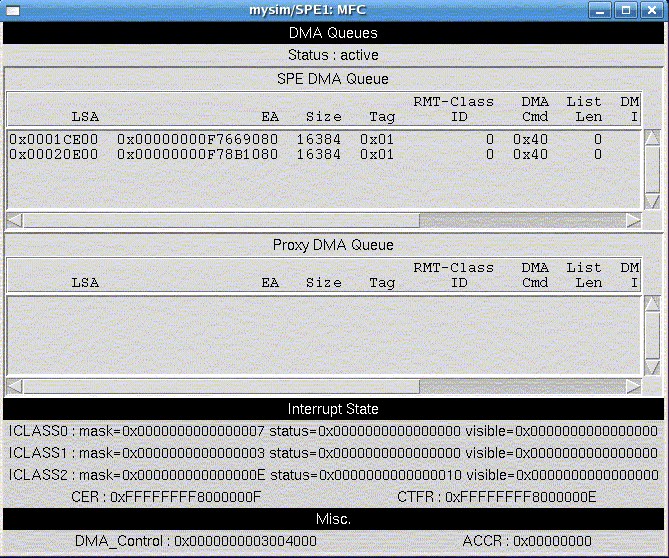Select LSA value 0x00020E00
The width and height of the screenshot is (669, 558).
53,154
